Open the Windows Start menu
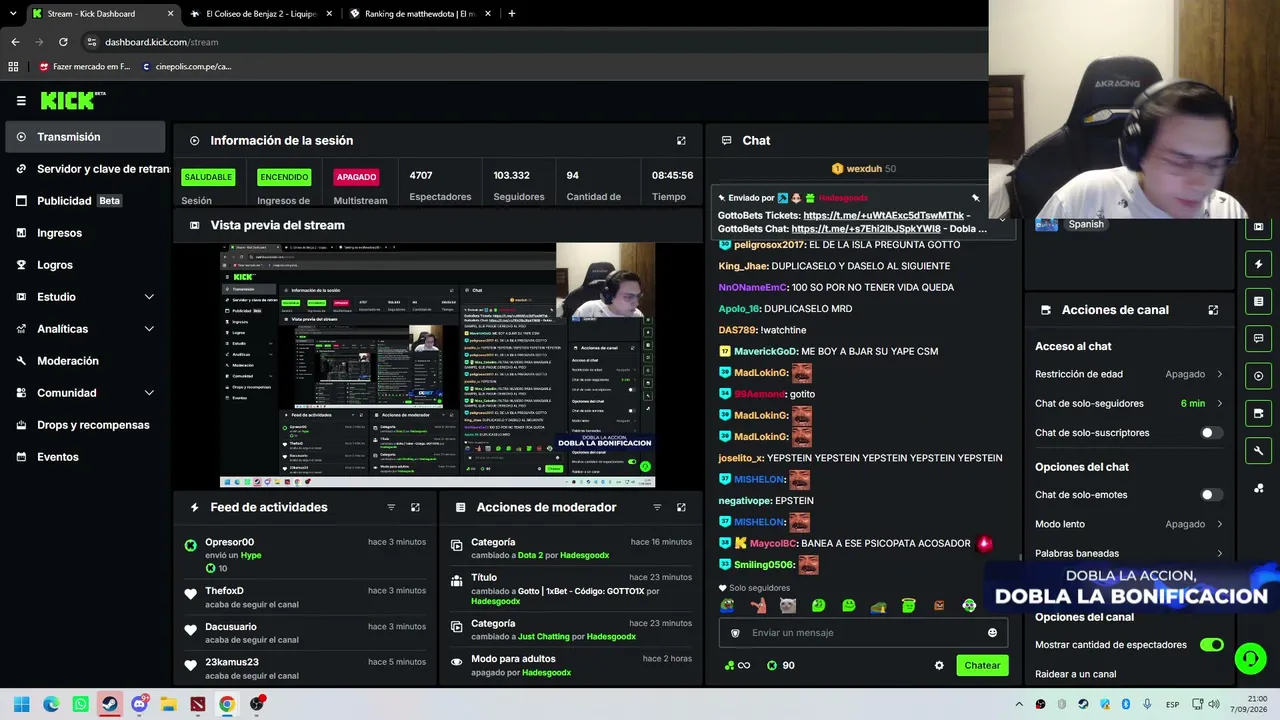 pos(22,704)
